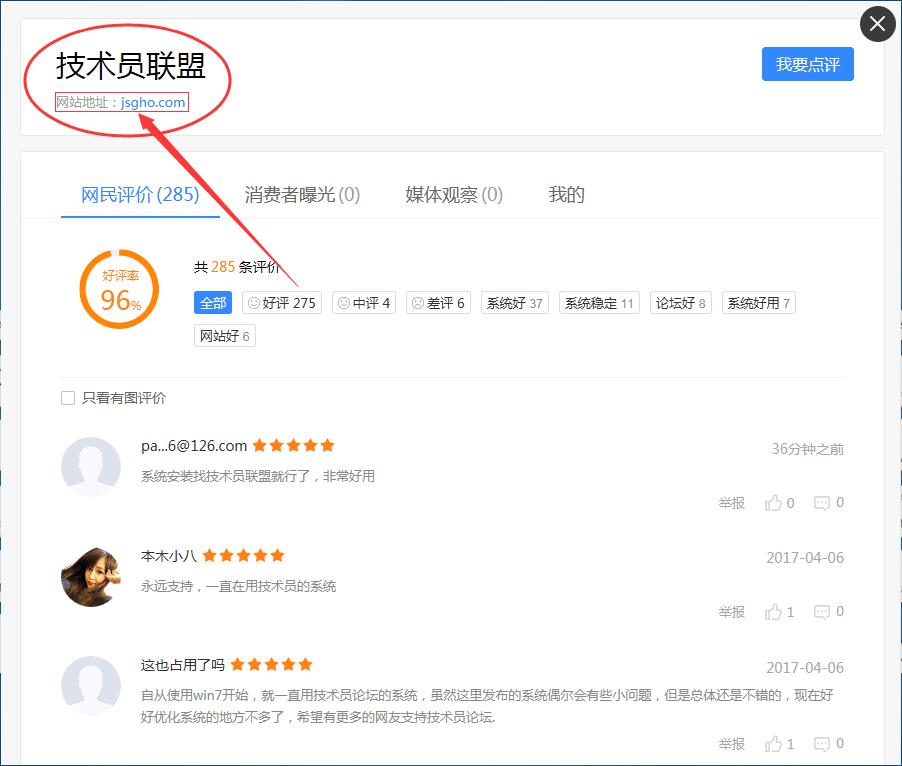This screenshot has height=766, width=902.
Task: Switch to 消费者曝光 tab
Action: [x=302, y=195]
